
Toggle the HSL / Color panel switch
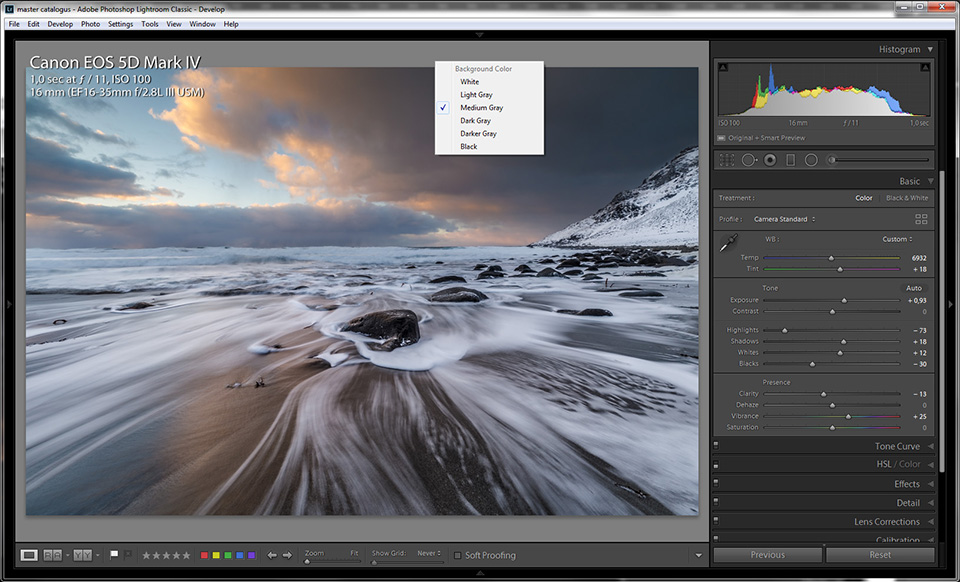coord(716,464)
